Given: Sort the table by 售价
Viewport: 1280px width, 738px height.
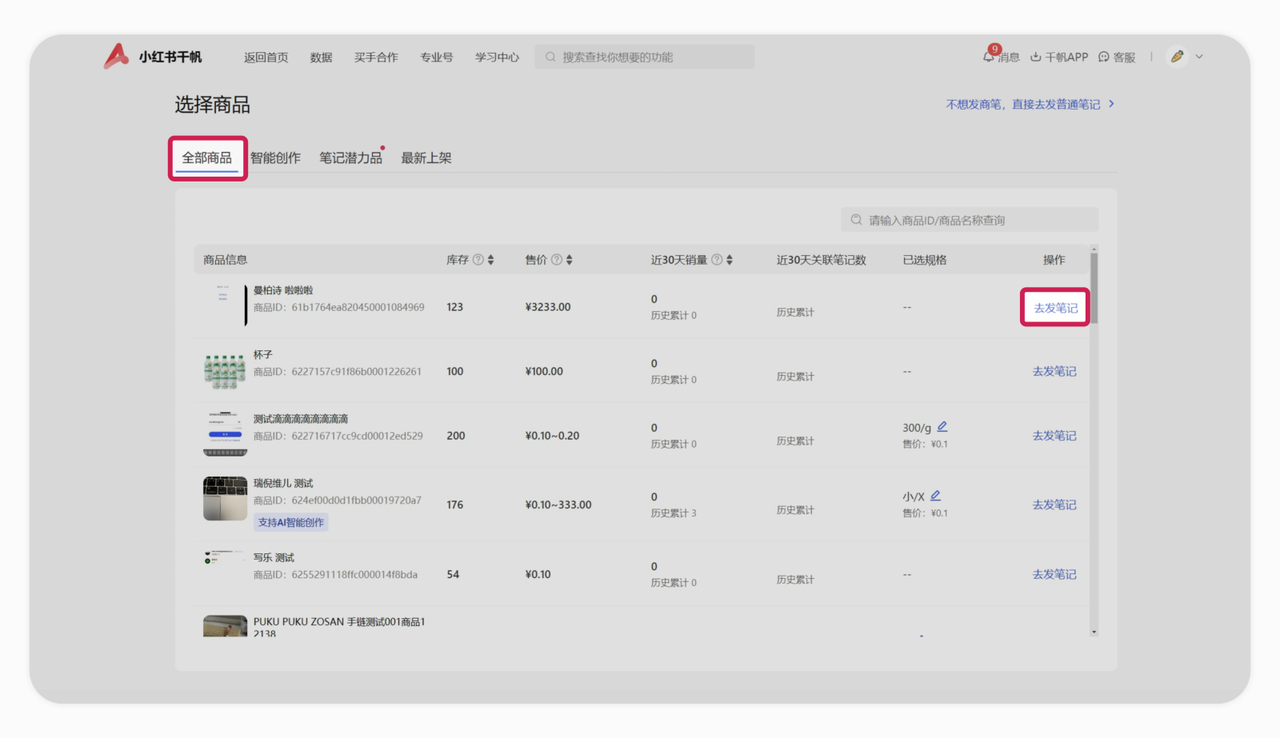Looking at the screenshot, I should pos(570,260).
